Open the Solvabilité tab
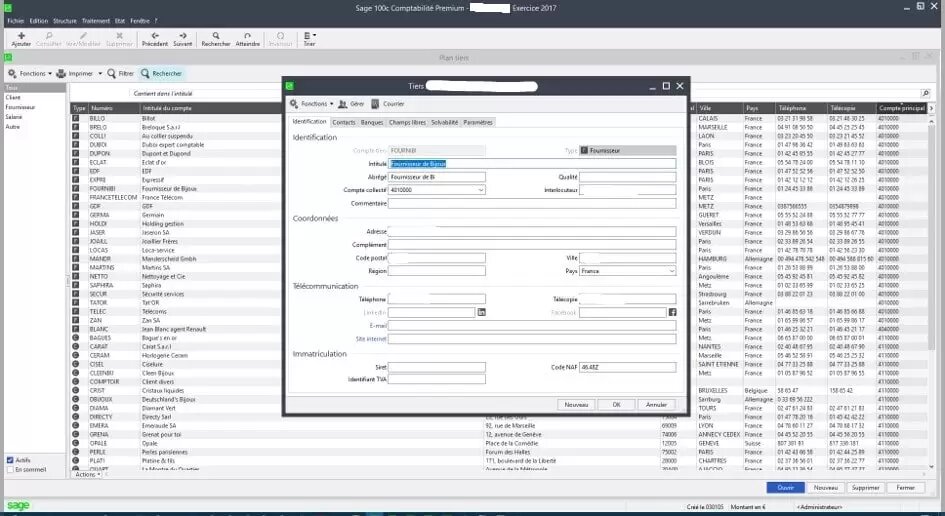945x516 pixels. (444, 122)
